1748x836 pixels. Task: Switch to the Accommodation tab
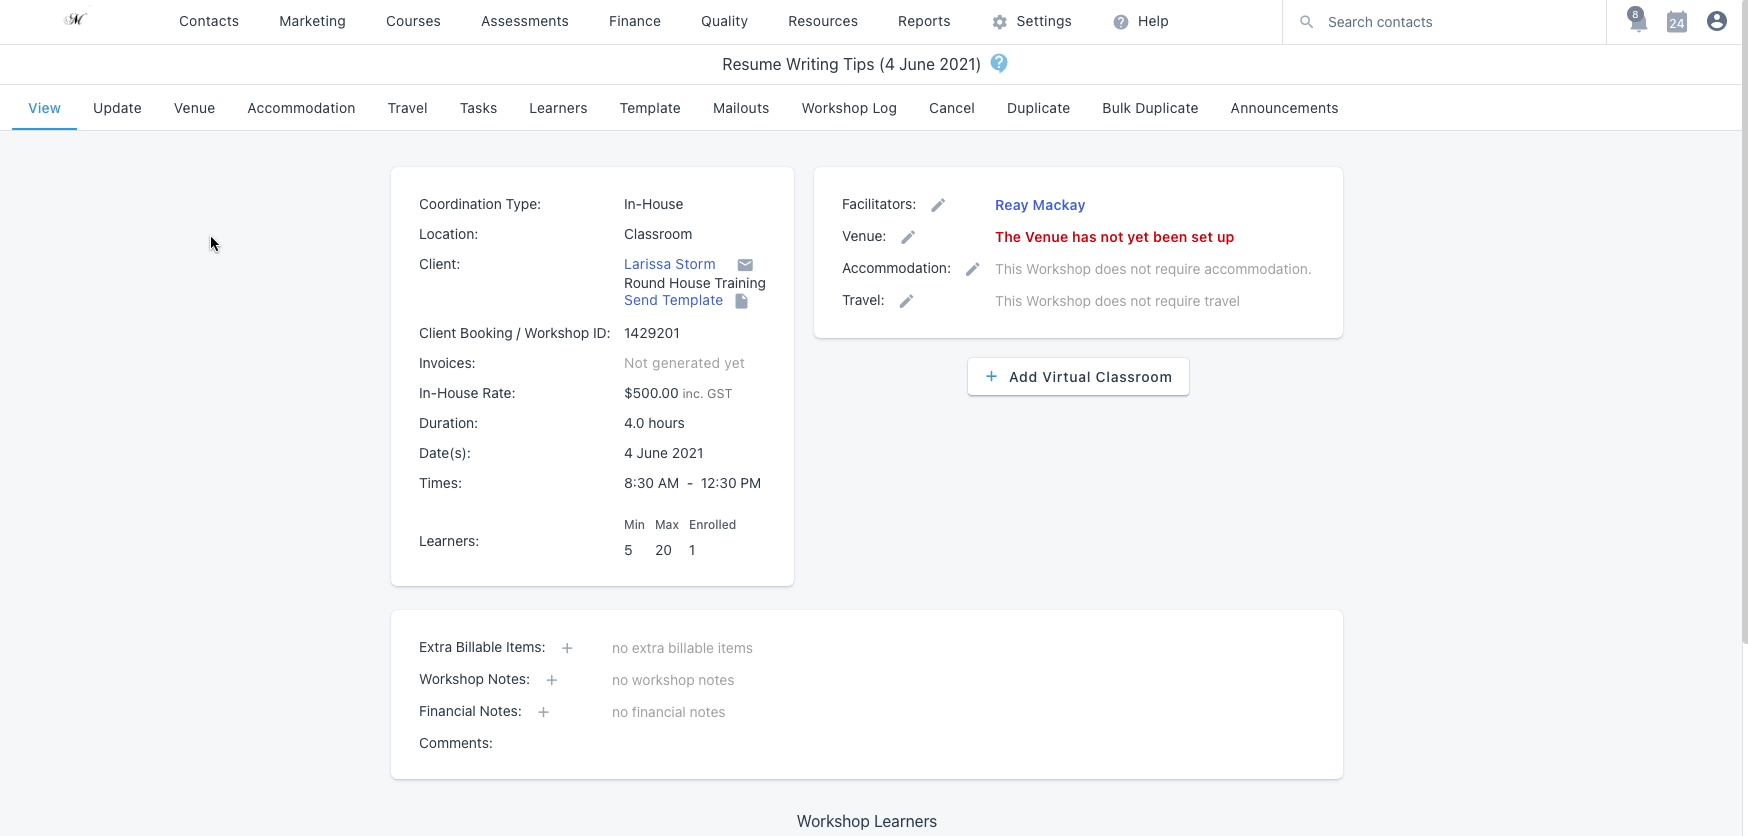click(301, 108)
